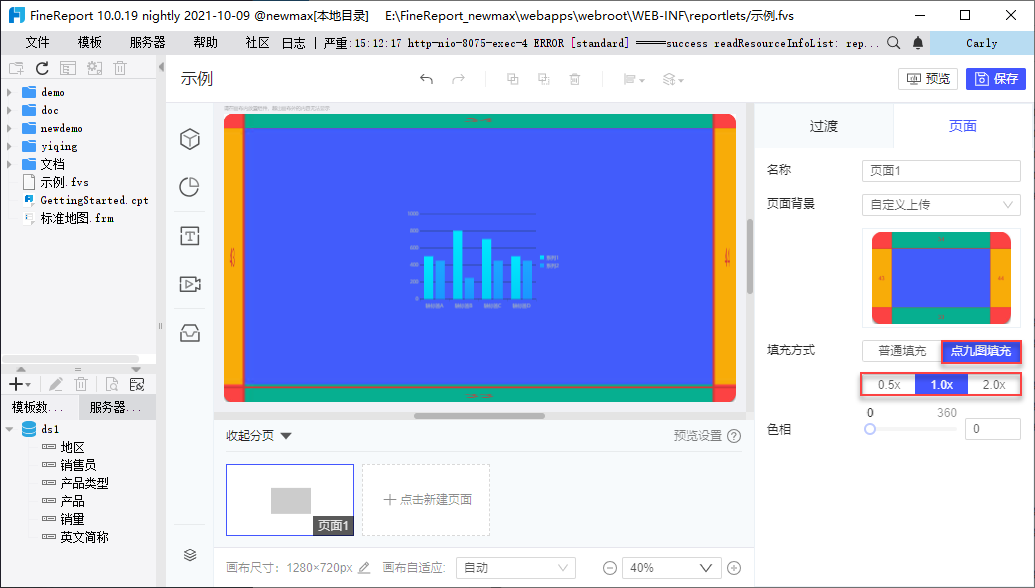Open the video media component icon
The height and width of the screenshot is (588, 1035).
tap(190, 284)
